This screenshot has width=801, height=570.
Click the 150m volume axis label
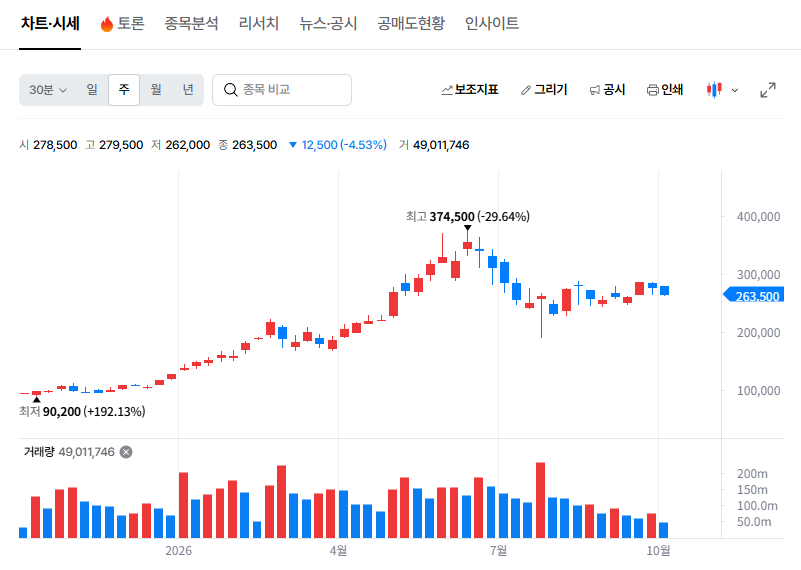752,490
